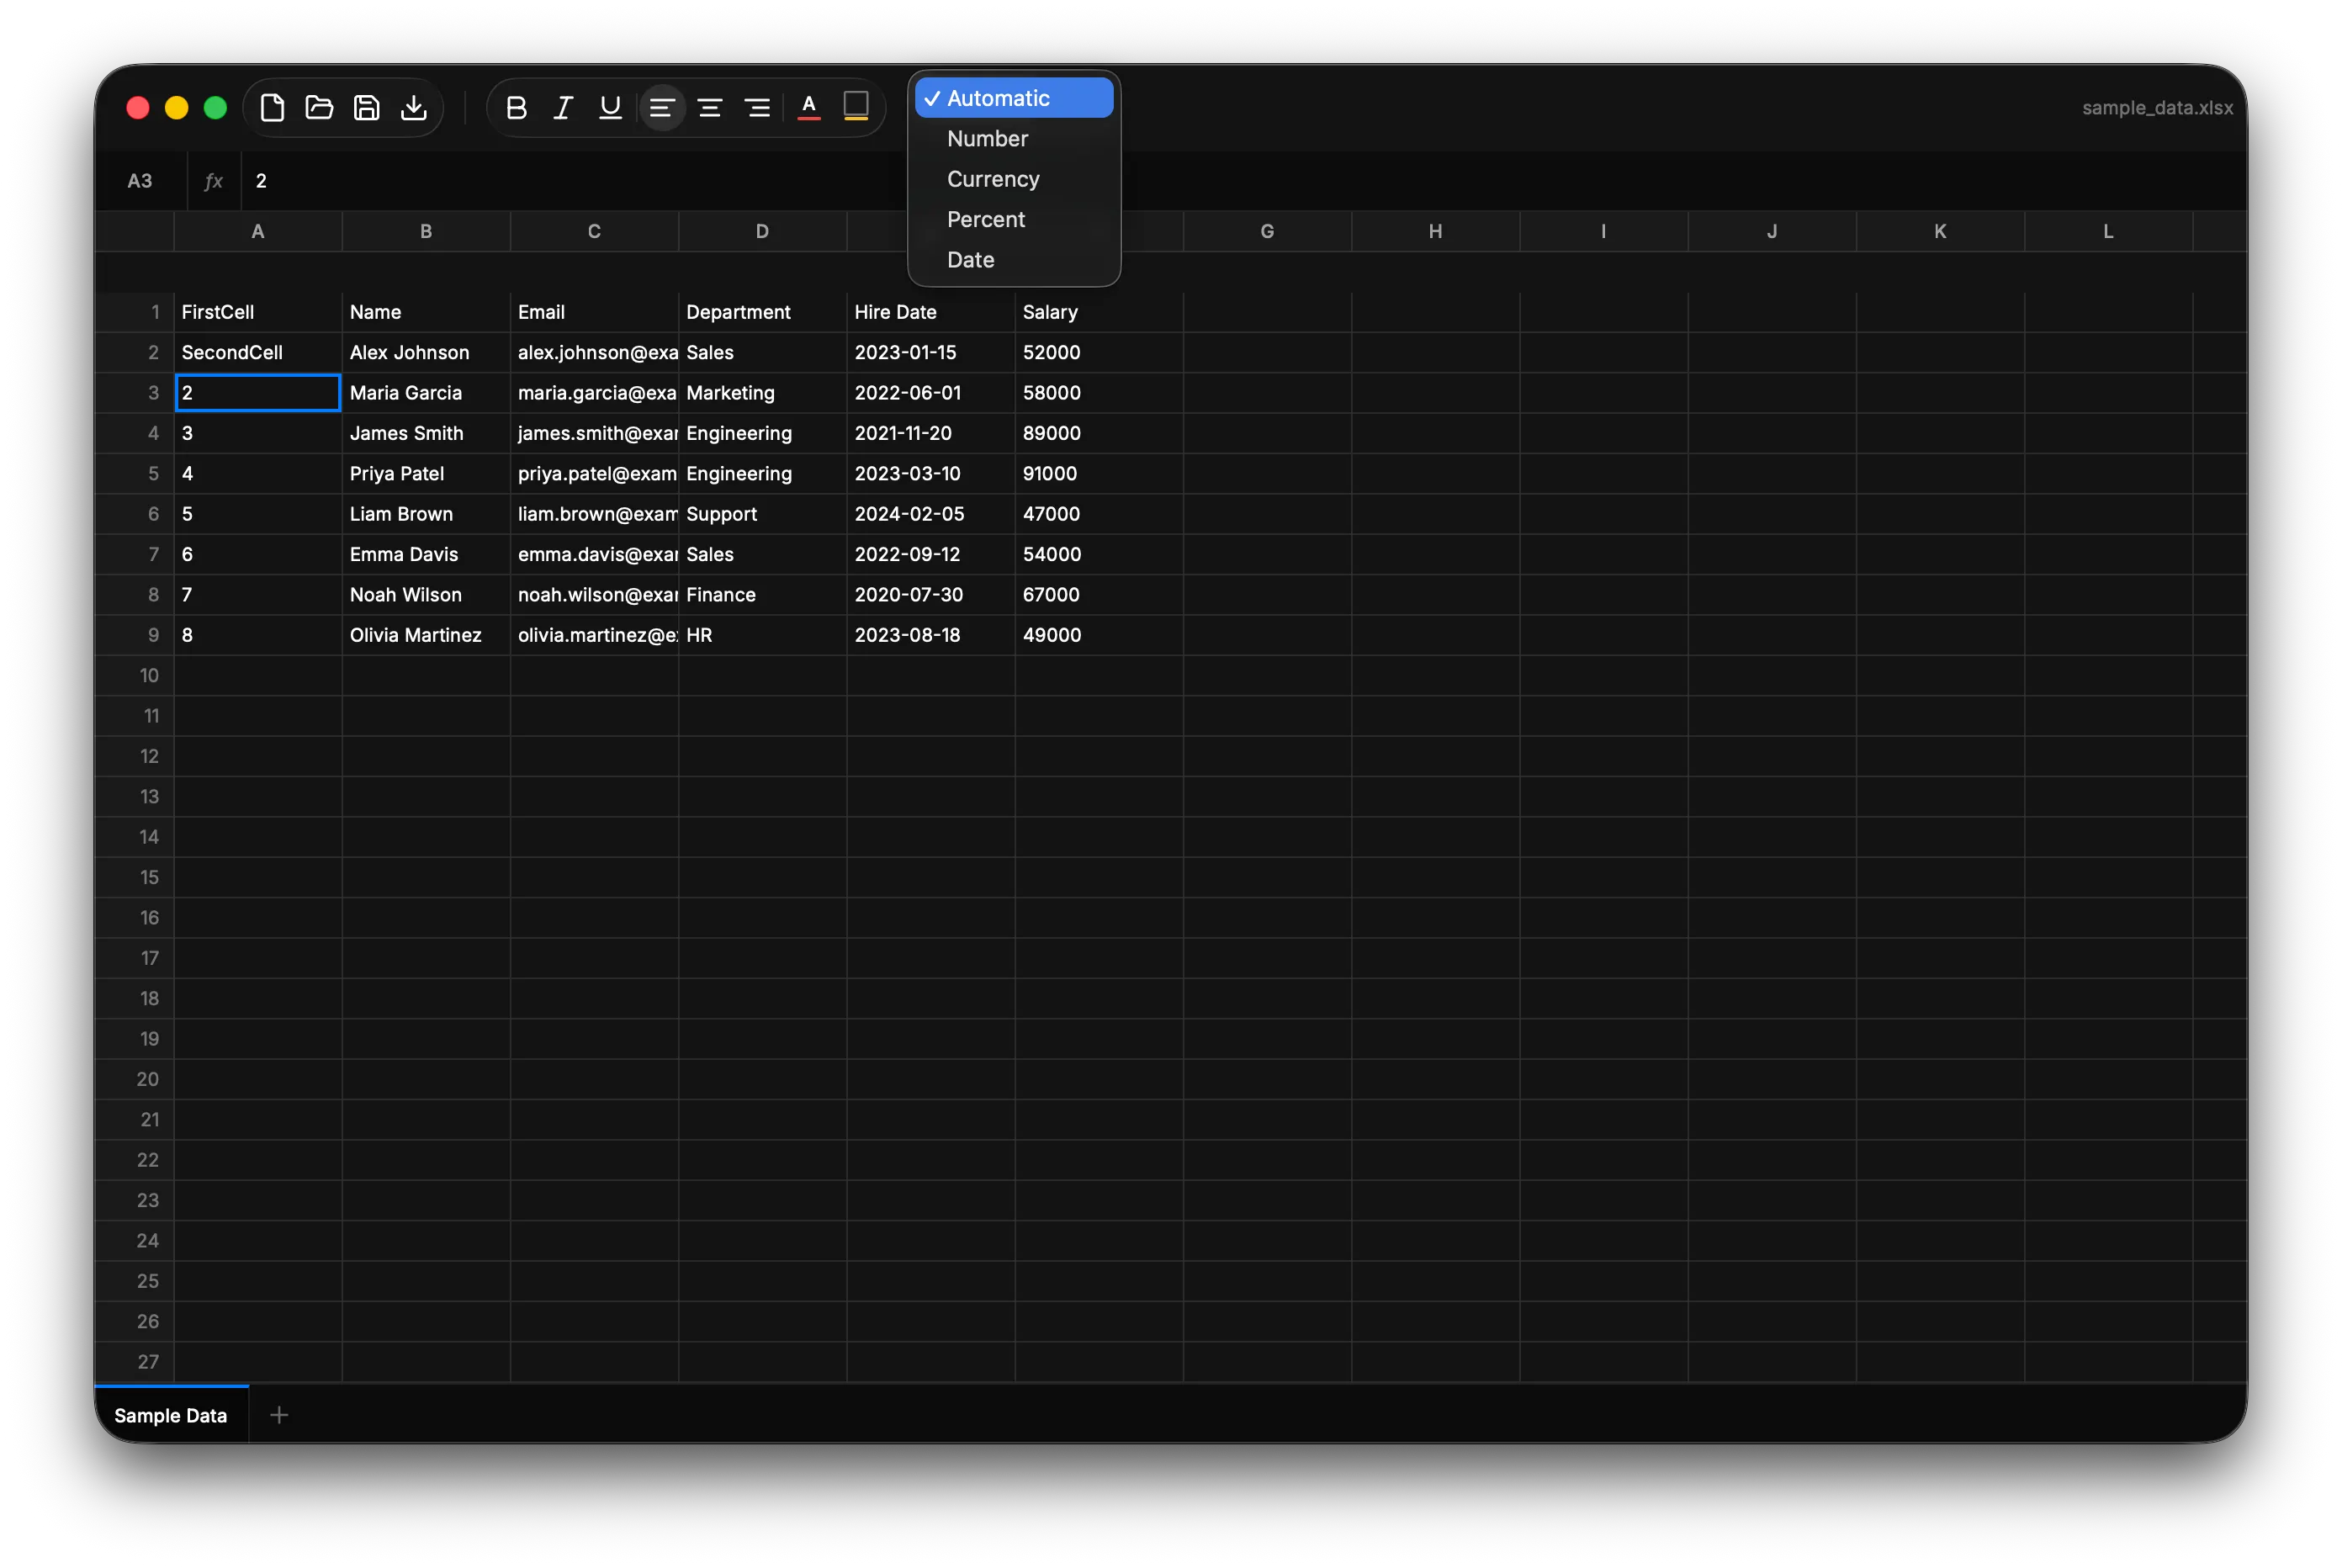This screenshot has width=2342, height=1568.
Task: Select the Maria Garcia cell
Action: tap(426, 393)
